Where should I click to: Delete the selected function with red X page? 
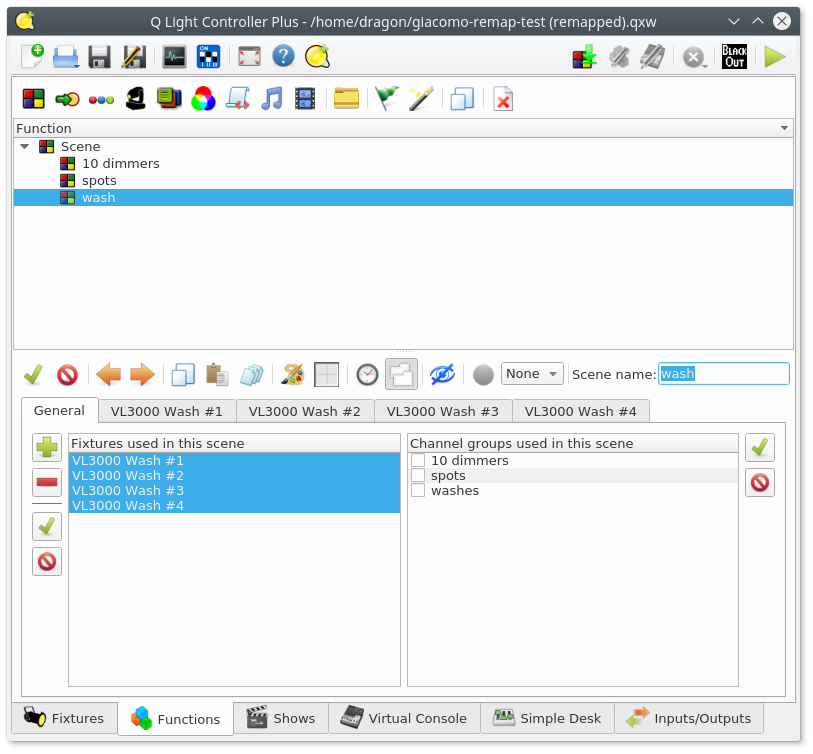(503, 99)
